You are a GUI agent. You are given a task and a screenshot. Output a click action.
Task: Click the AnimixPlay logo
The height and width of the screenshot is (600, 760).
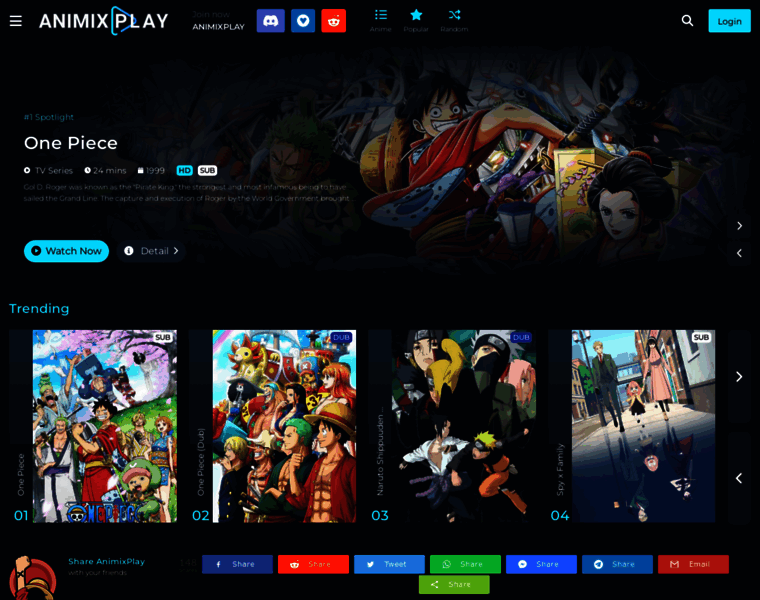point(104,21)
